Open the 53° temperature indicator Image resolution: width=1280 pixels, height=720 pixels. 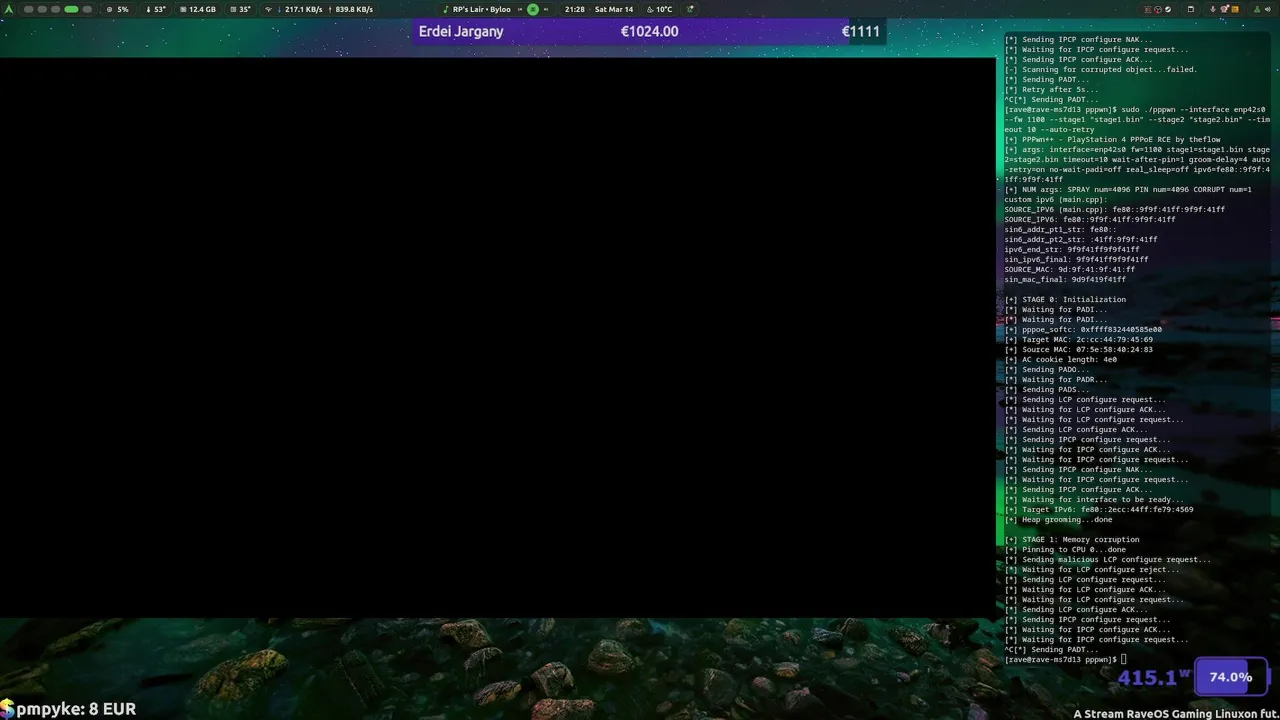(x=156, y=9)
